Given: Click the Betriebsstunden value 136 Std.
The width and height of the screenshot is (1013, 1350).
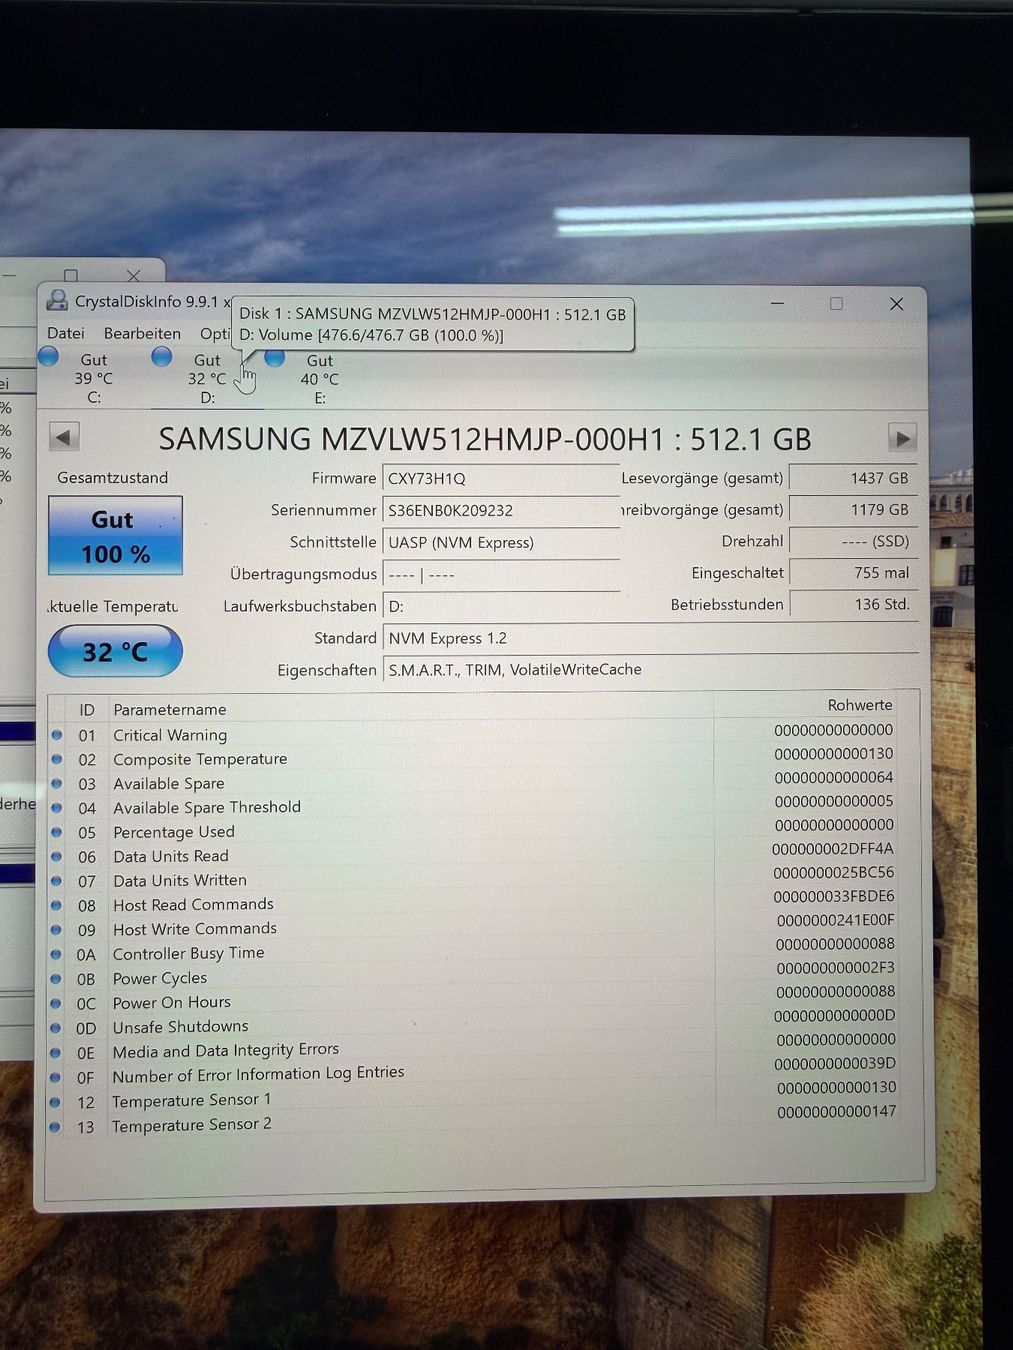Looking at the screenshot, I should pyautogui.click(x=853, y=604).
